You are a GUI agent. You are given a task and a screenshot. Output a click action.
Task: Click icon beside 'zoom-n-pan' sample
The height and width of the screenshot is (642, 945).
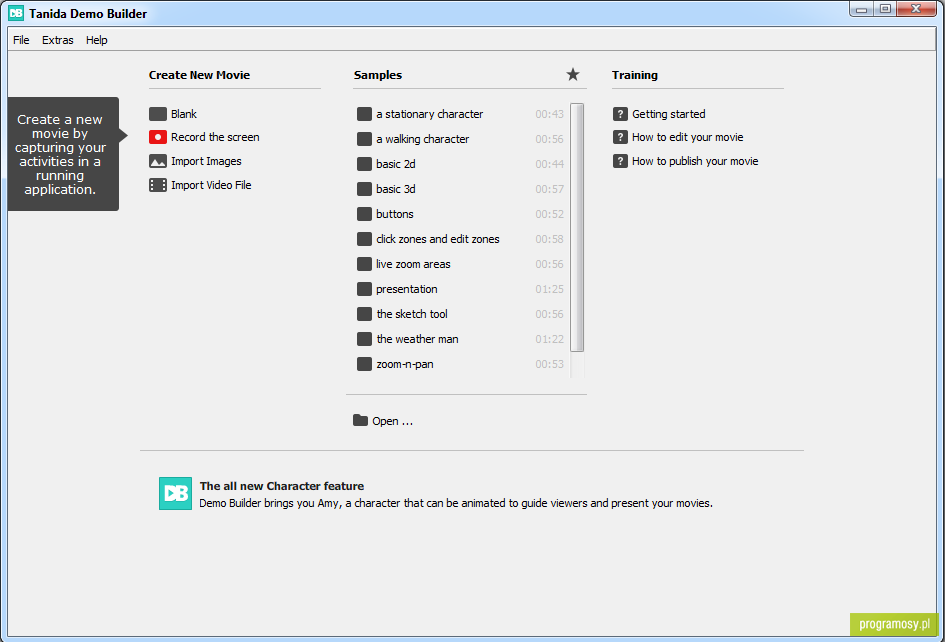tap(364, 364)
